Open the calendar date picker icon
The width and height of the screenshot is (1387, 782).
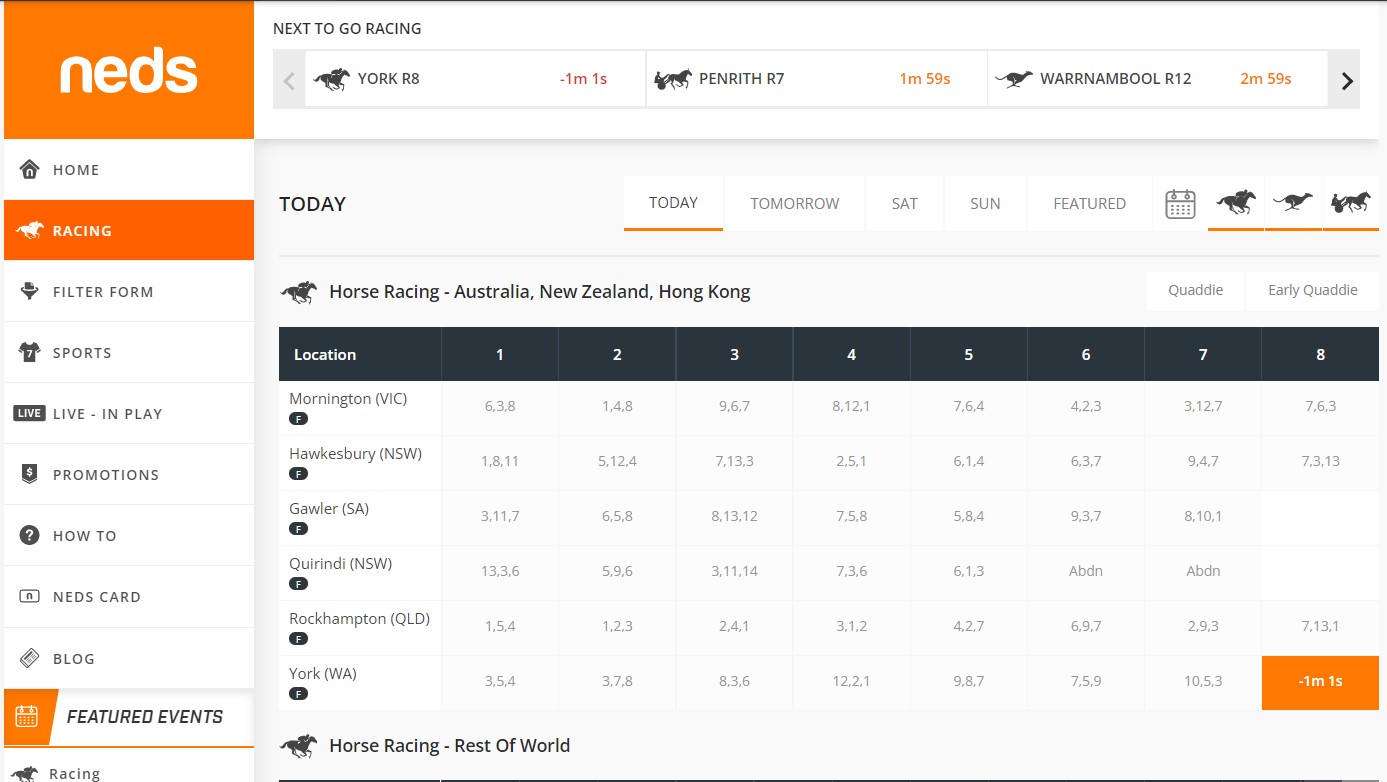click(1180, 204)
